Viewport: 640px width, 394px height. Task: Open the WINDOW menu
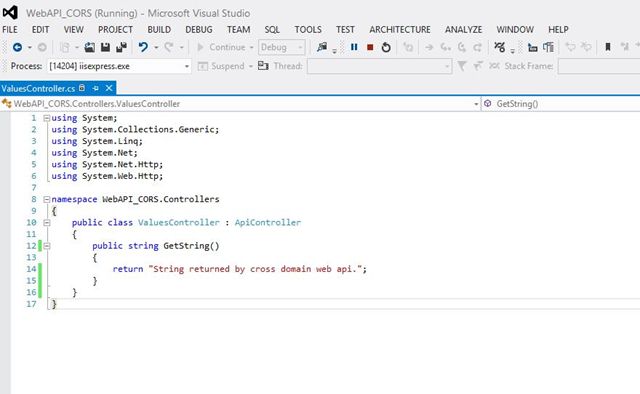(515, 30)
